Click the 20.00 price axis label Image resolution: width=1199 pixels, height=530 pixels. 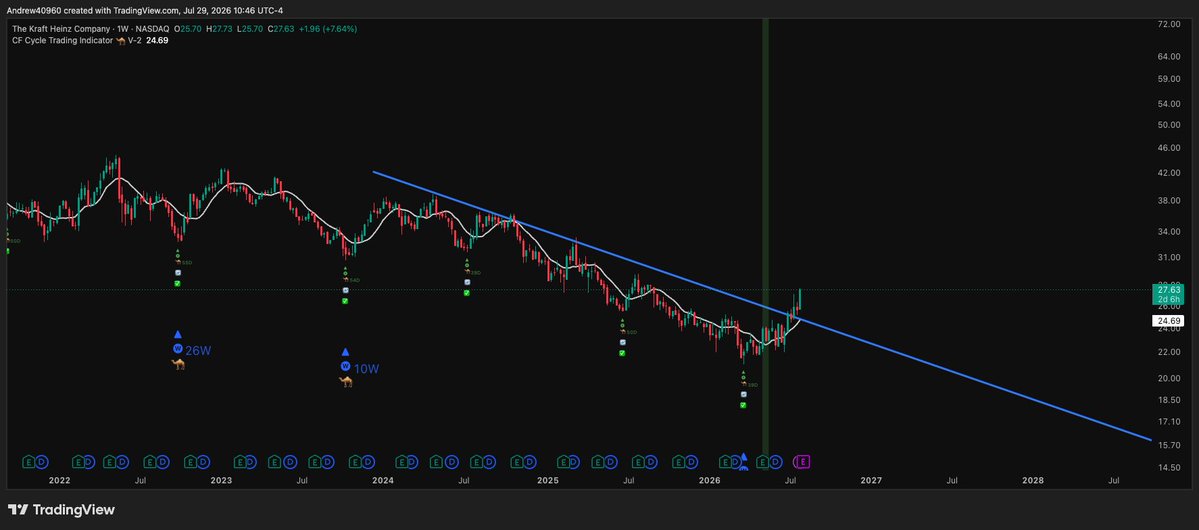1168,379
